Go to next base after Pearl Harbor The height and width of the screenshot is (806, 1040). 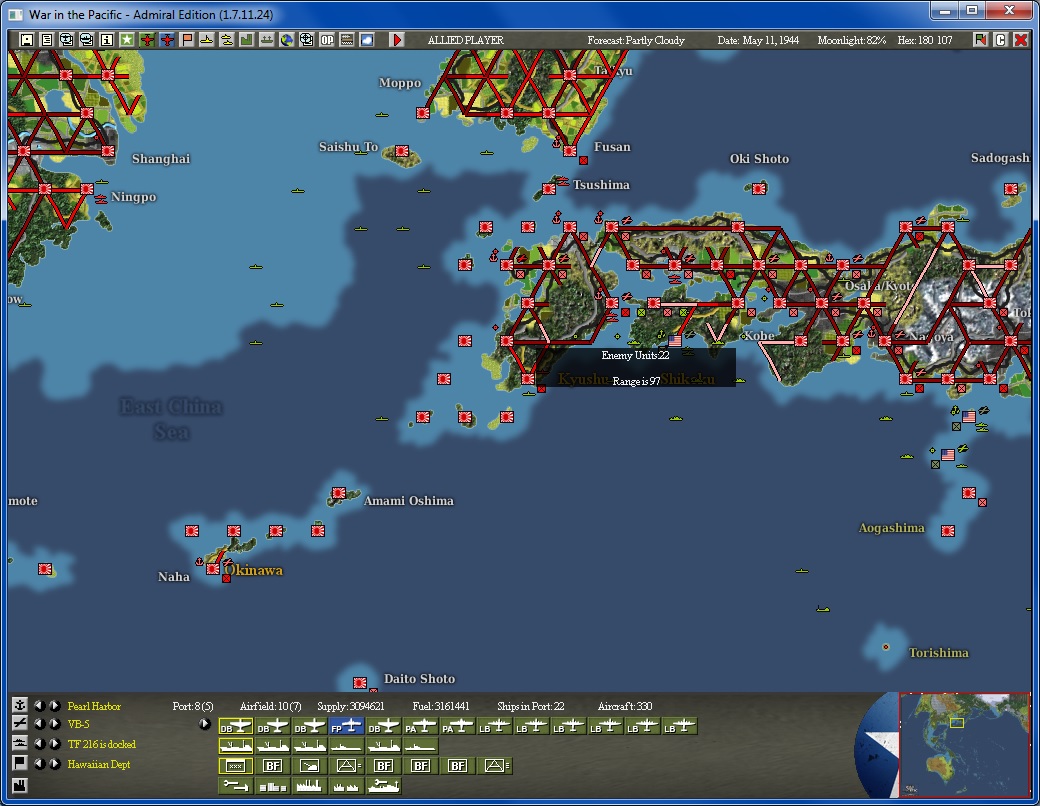(55, 706)
